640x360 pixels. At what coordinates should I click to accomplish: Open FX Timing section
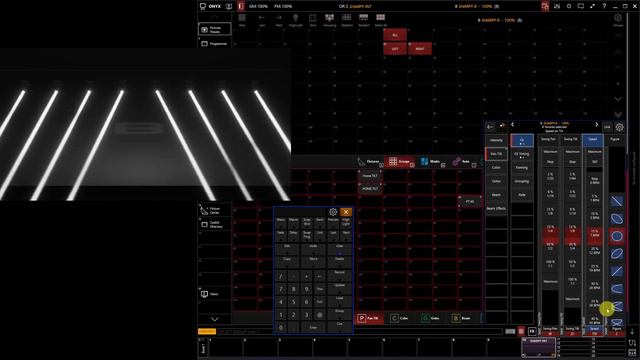click(522, 154)
